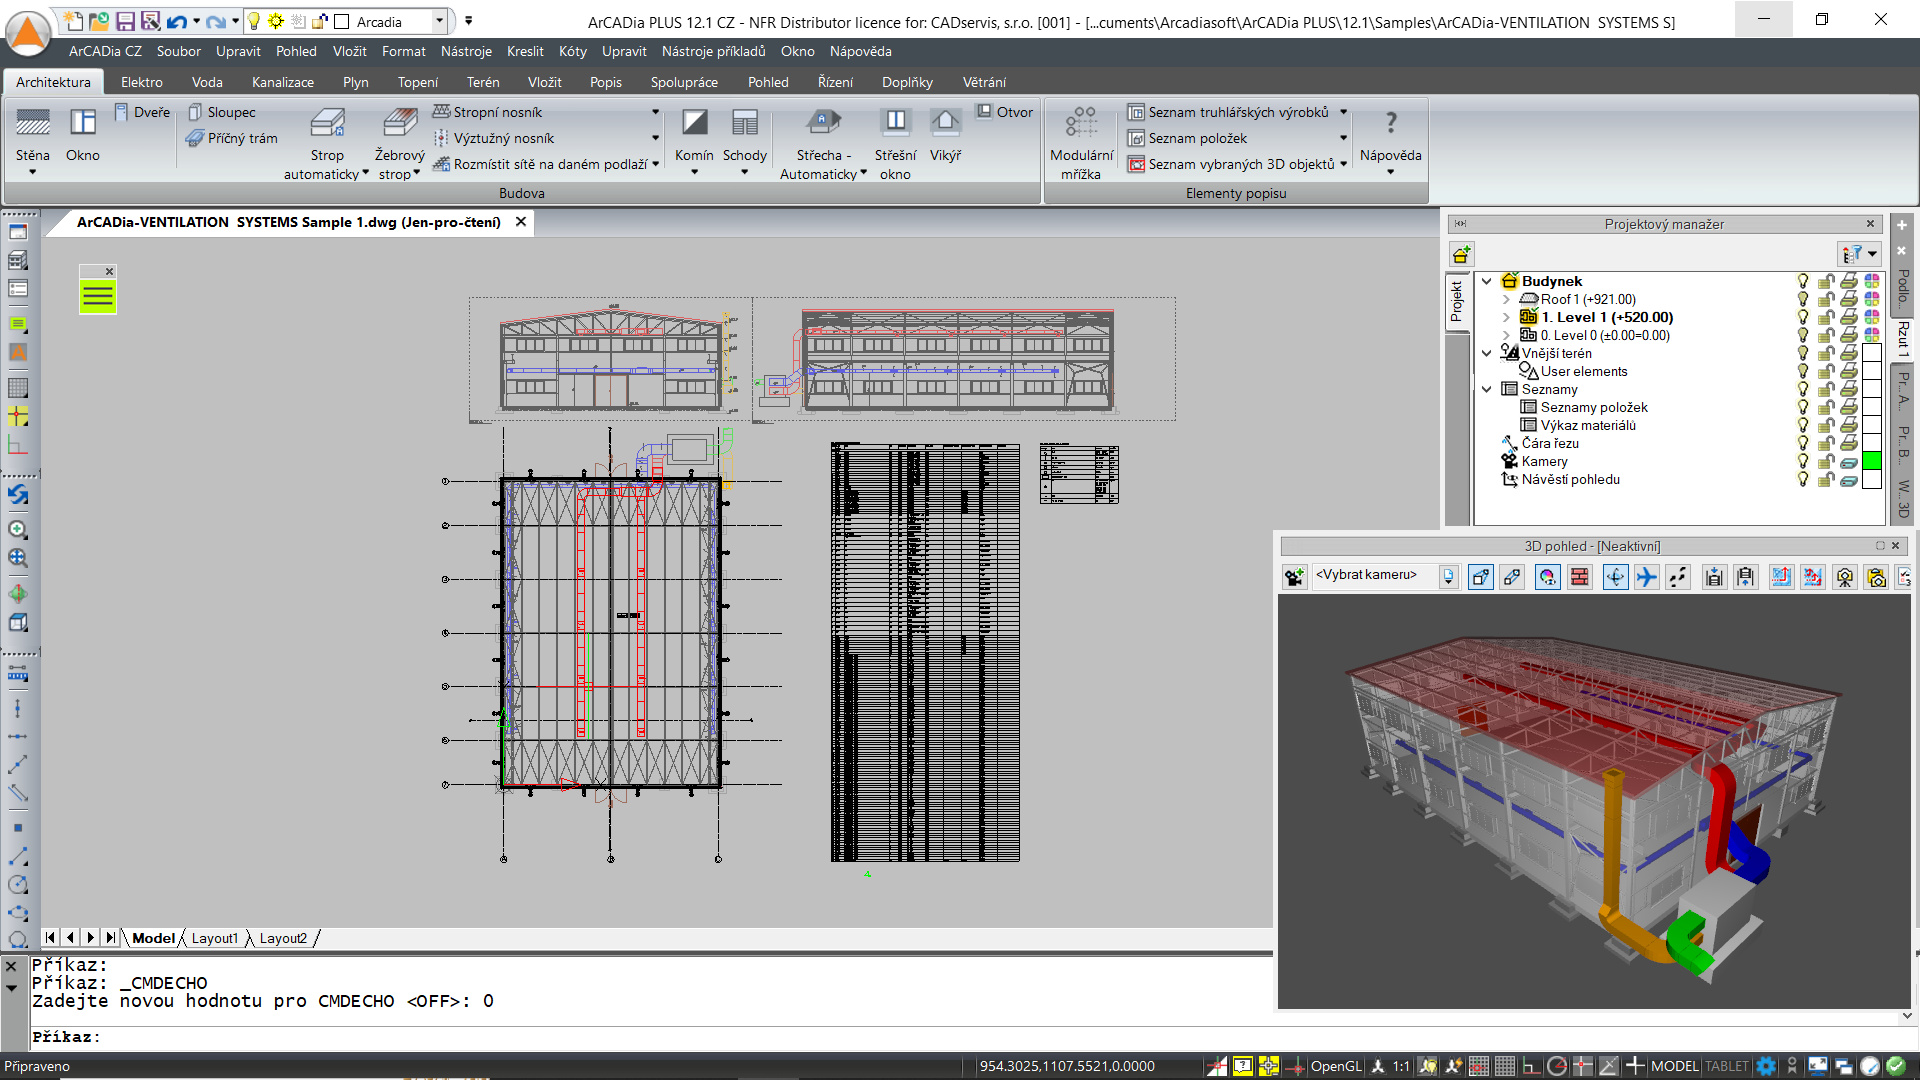
Task: Toggle visibility bulb for Roof 1
Action: pos(1803,299)
